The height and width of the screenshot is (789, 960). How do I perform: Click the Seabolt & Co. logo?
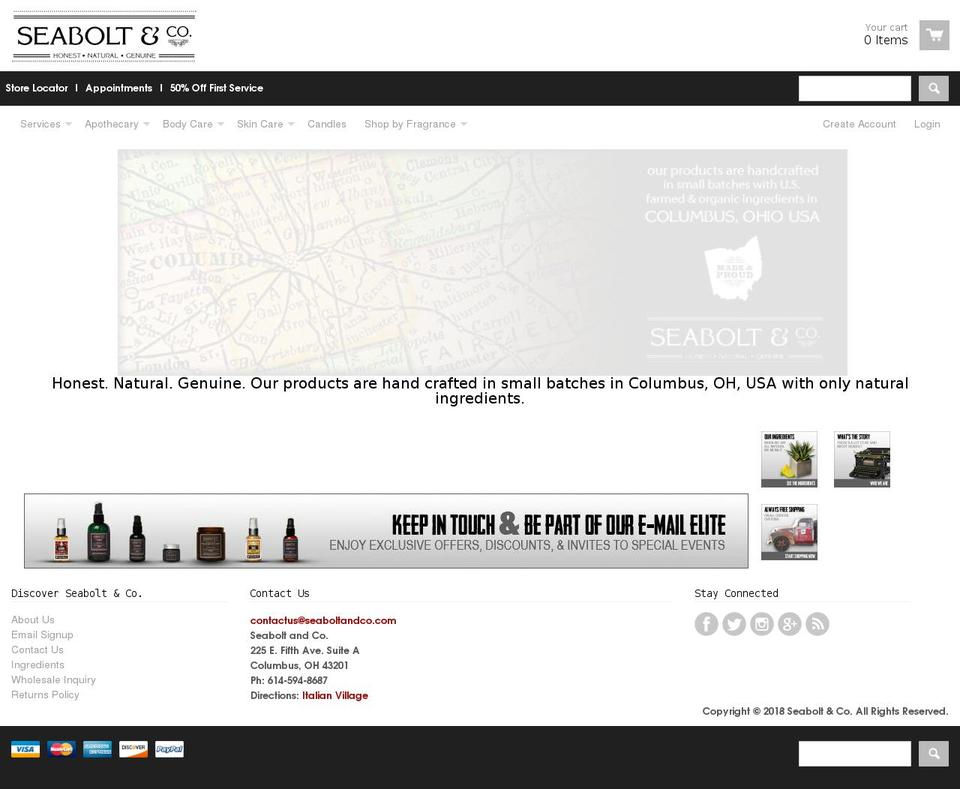(x=104, y=36)
